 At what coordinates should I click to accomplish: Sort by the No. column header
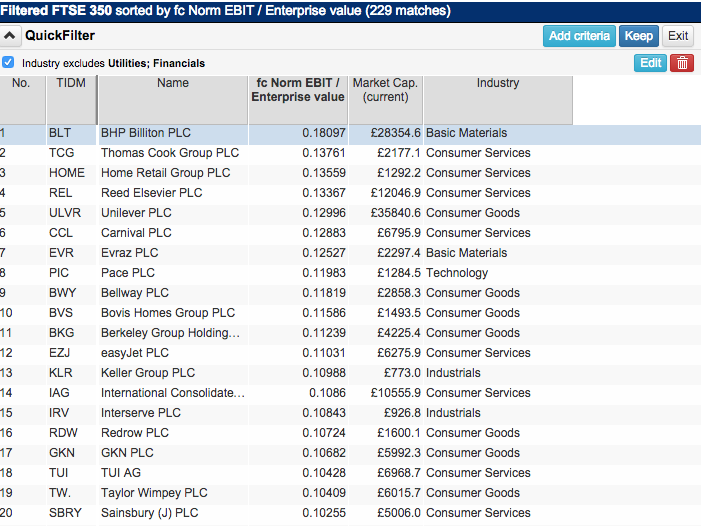[x=22, y=100]
